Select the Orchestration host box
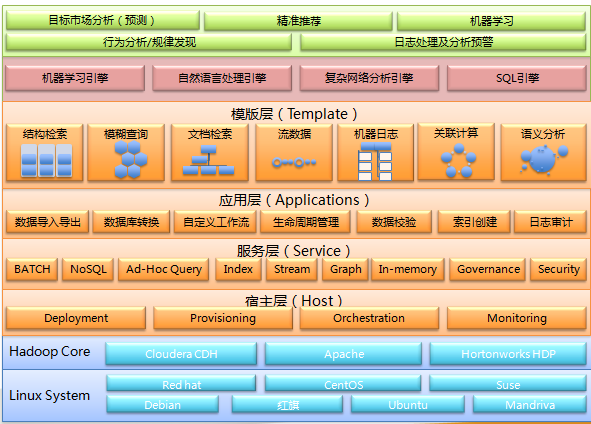This screenshot has width=591, height=424. click(x=369, y=318)
